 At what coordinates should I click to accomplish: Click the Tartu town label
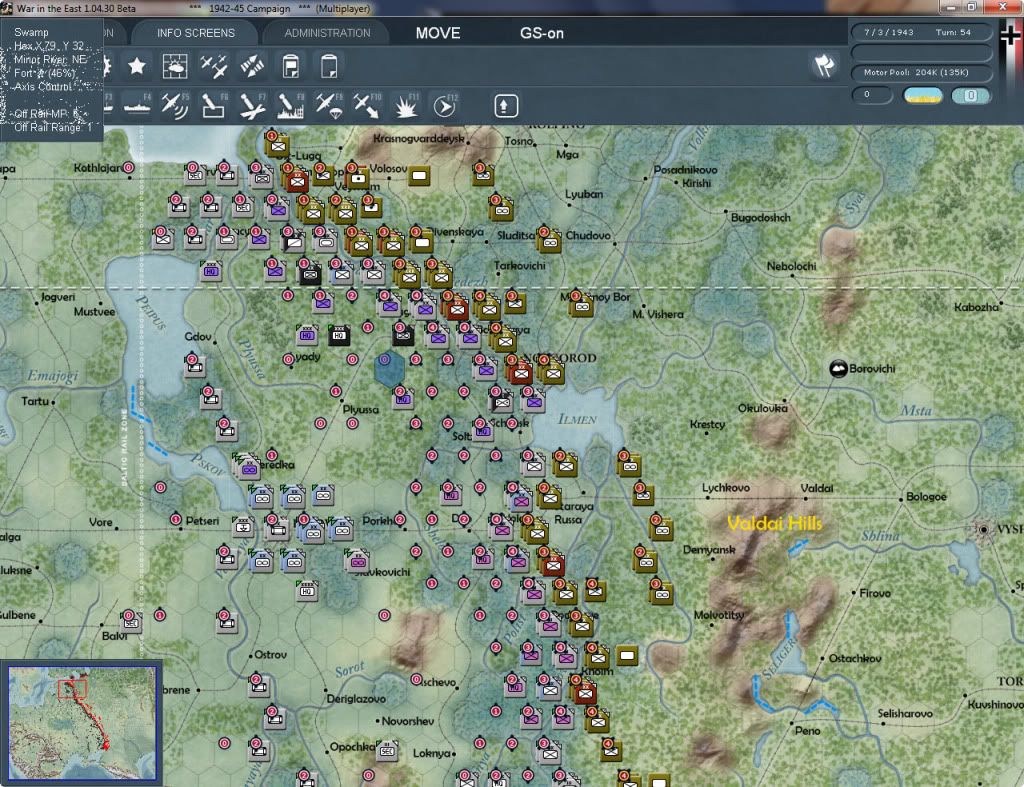point(35,401)
